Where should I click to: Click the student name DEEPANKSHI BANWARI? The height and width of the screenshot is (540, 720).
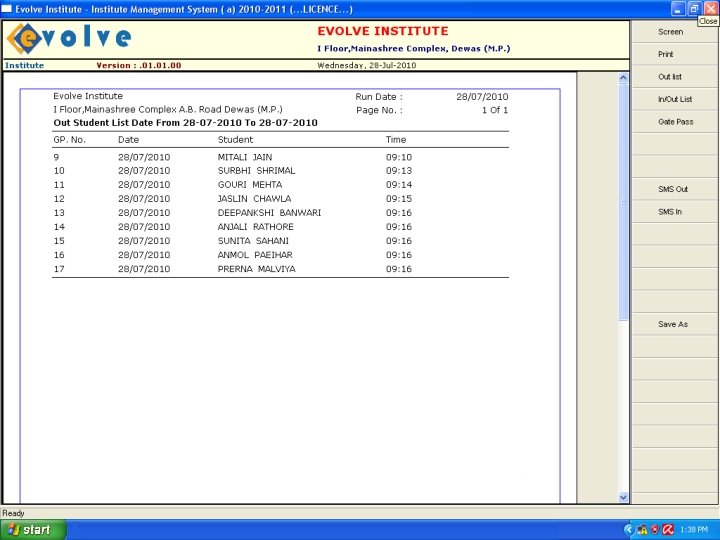click(x=269, y=213)
